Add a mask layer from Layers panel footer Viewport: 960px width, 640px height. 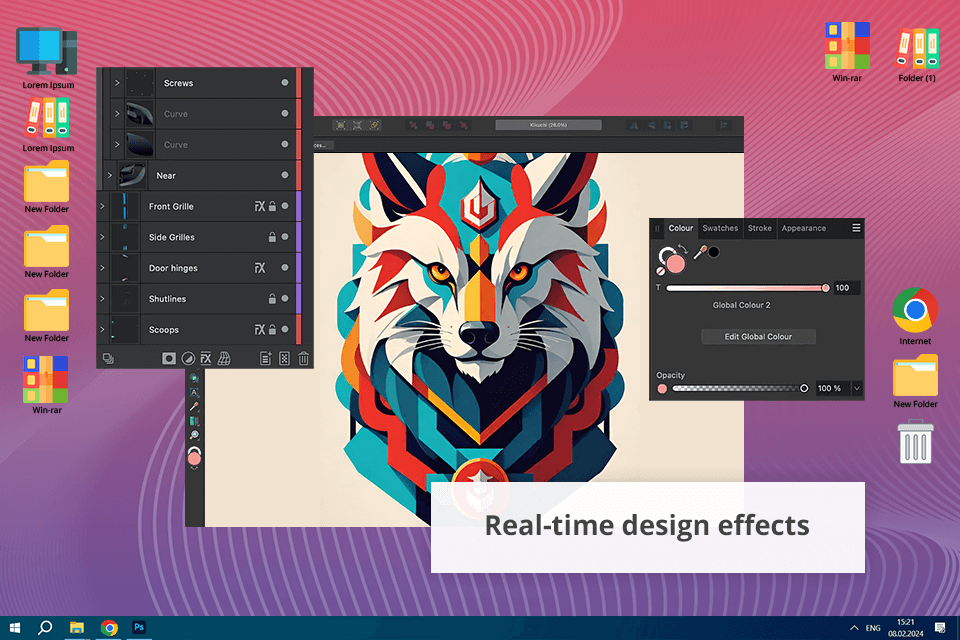point(169,358)
